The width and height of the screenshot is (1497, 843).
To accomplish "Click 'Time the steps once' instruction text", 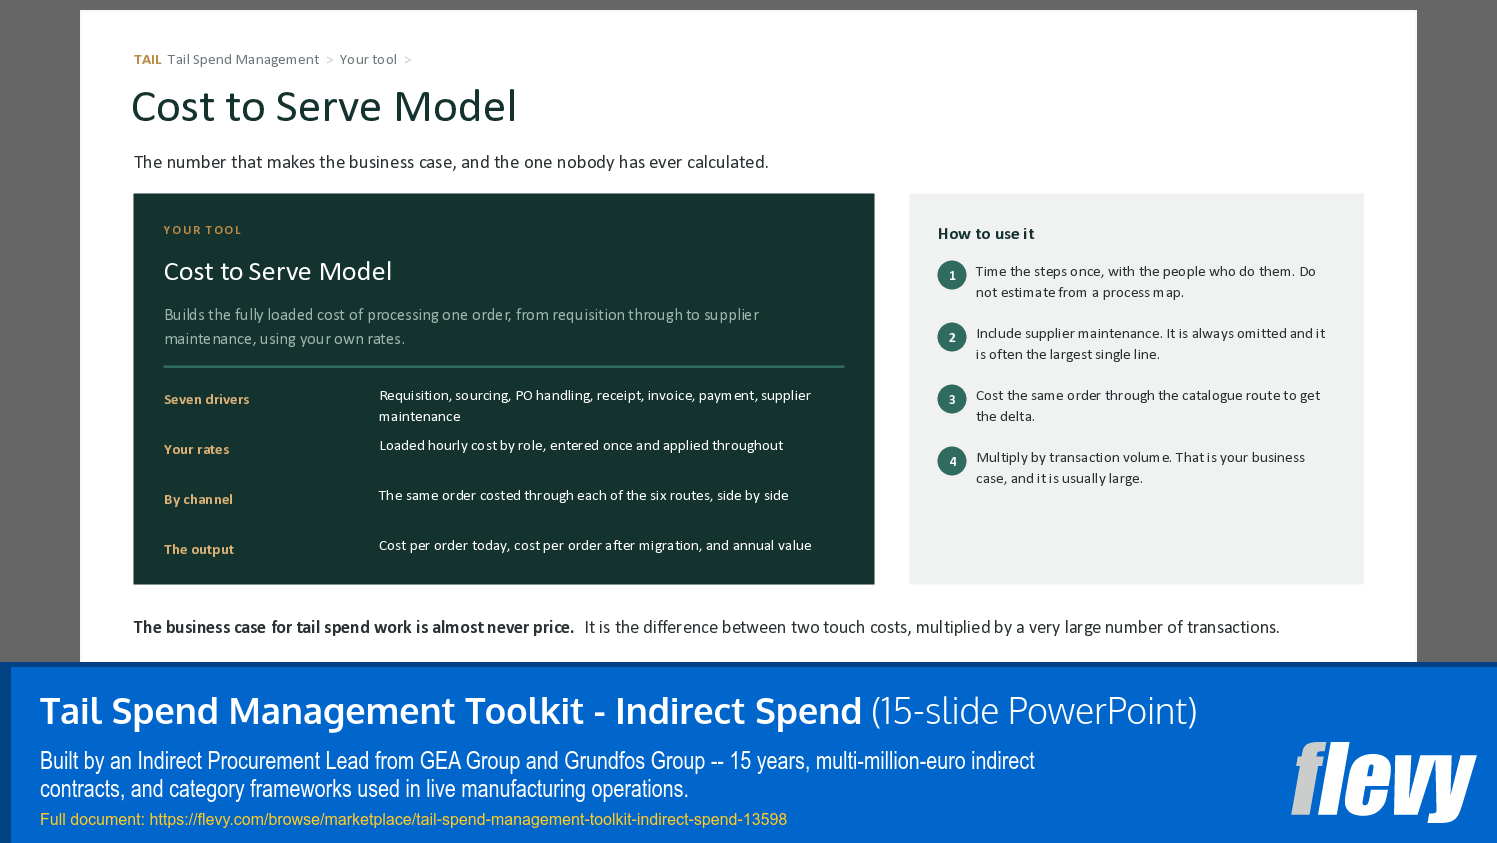I will tap(1146, 281).
